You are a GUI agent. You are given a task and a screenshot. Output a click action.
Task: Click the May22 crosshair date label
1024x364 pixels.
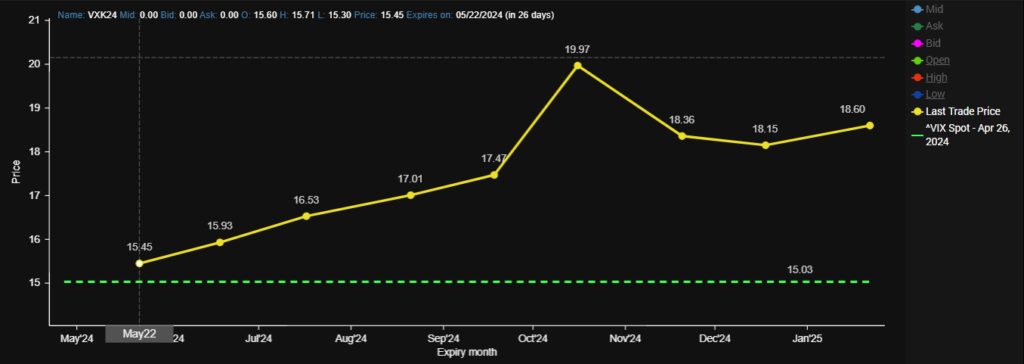139,334
